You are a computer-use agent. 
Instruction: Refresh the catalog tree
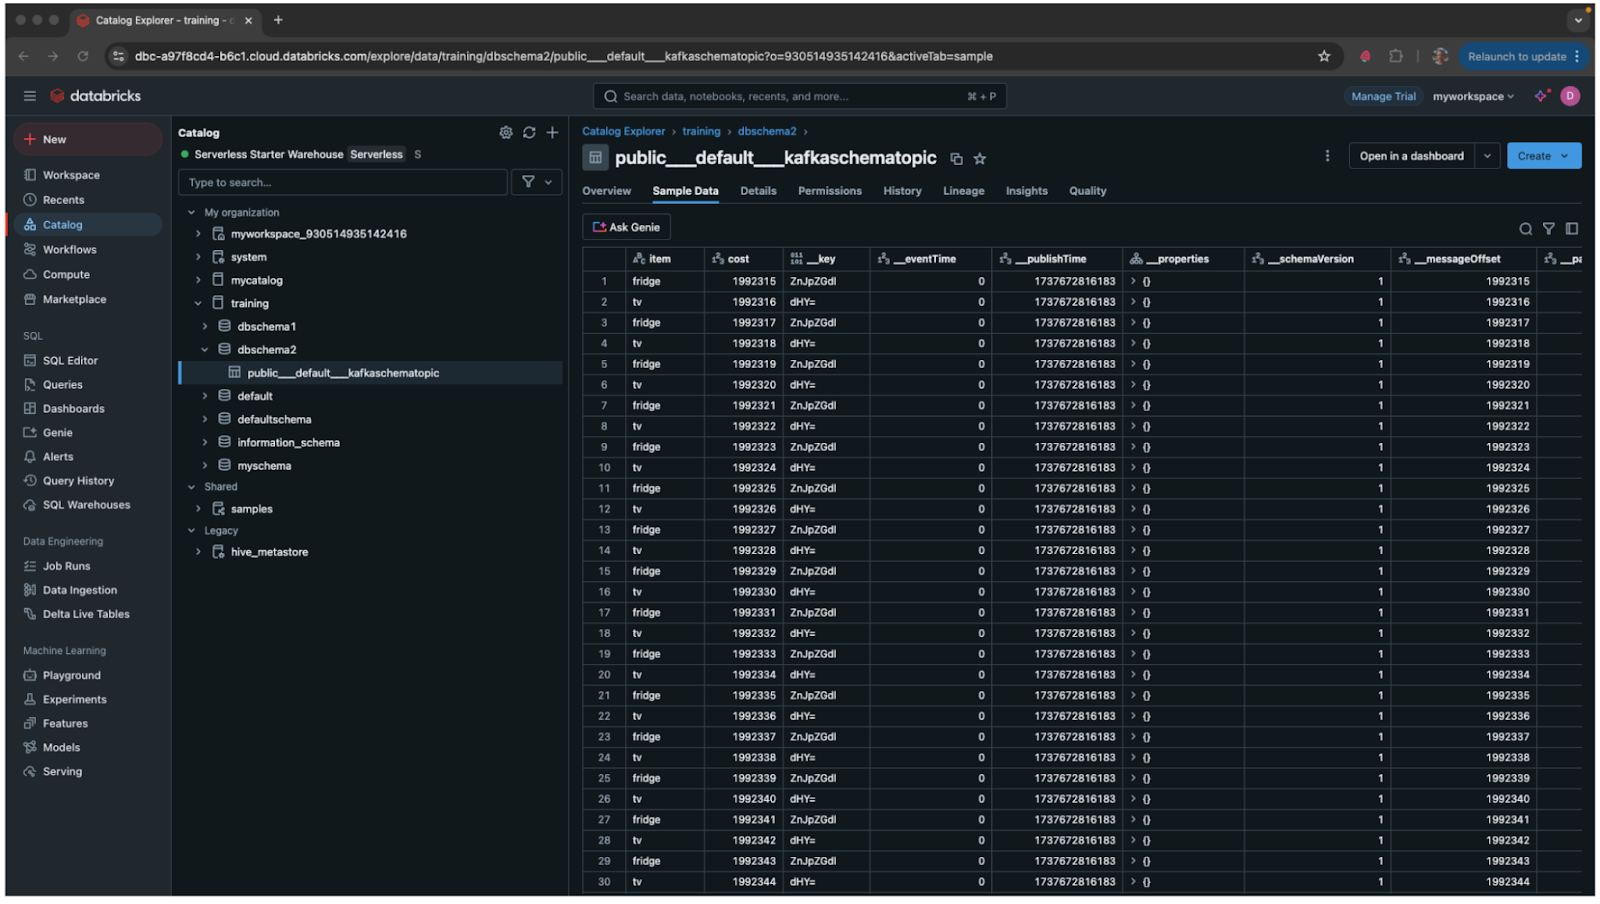(x=529, y=132)
